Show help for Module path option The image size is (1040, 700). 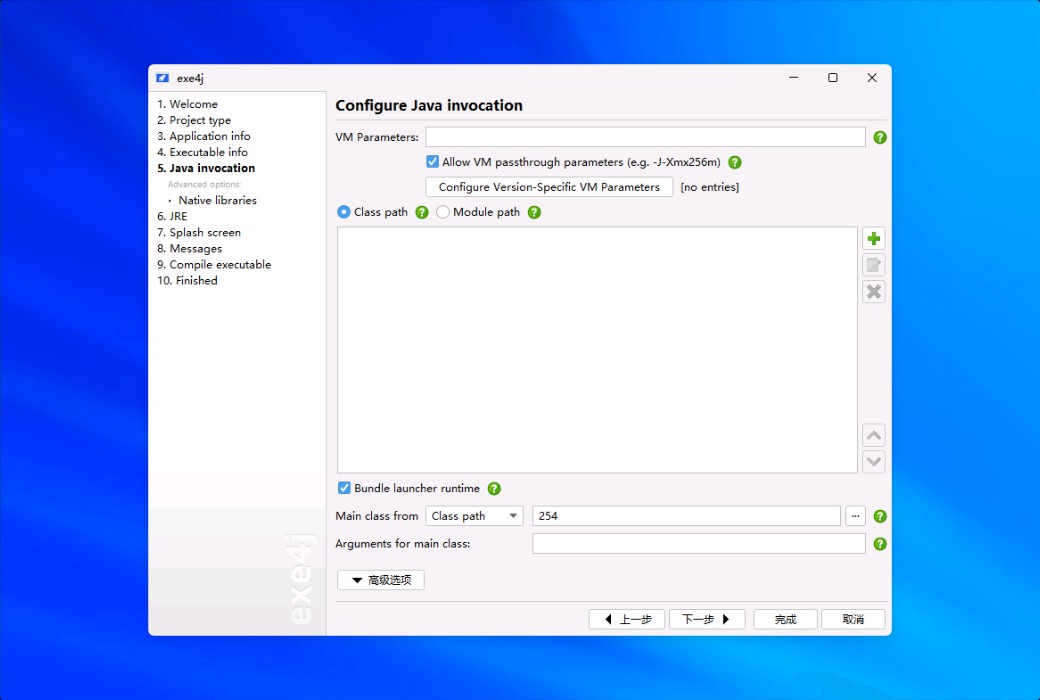tap(535, 212)
